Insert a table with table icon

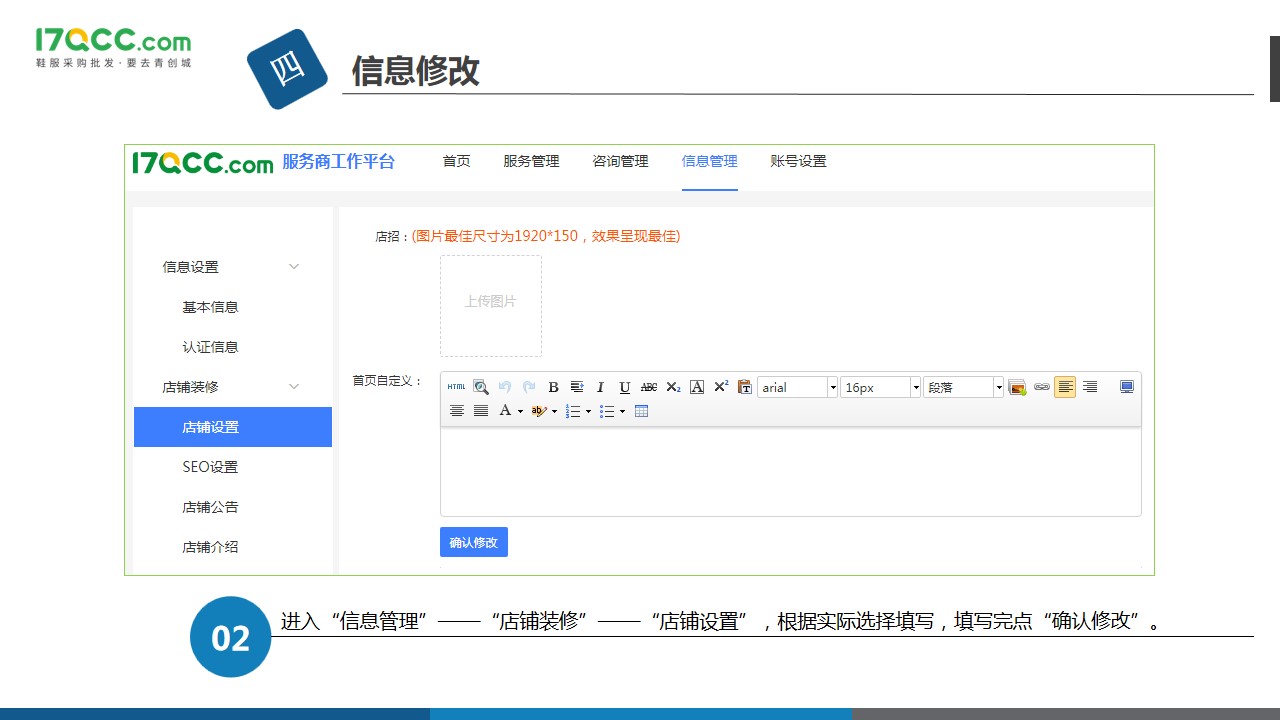click(x=642, y=411)
